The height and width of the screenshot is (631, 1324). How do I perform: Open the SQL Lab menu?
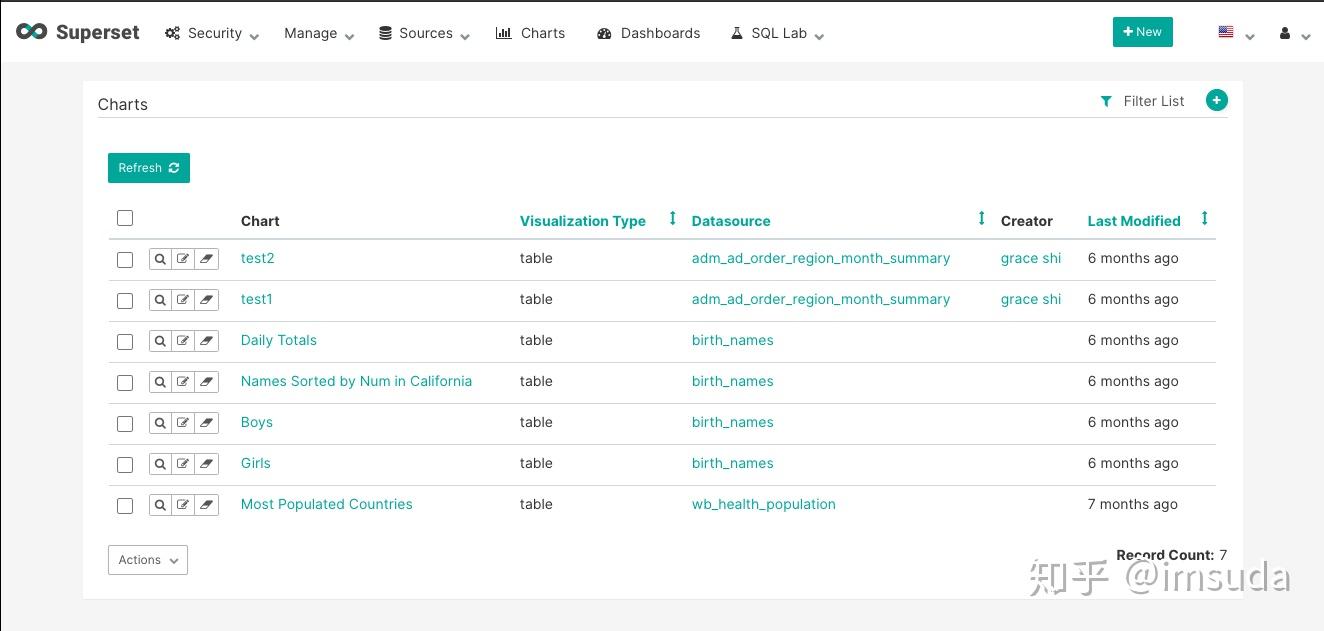click(x=778, y=33)
